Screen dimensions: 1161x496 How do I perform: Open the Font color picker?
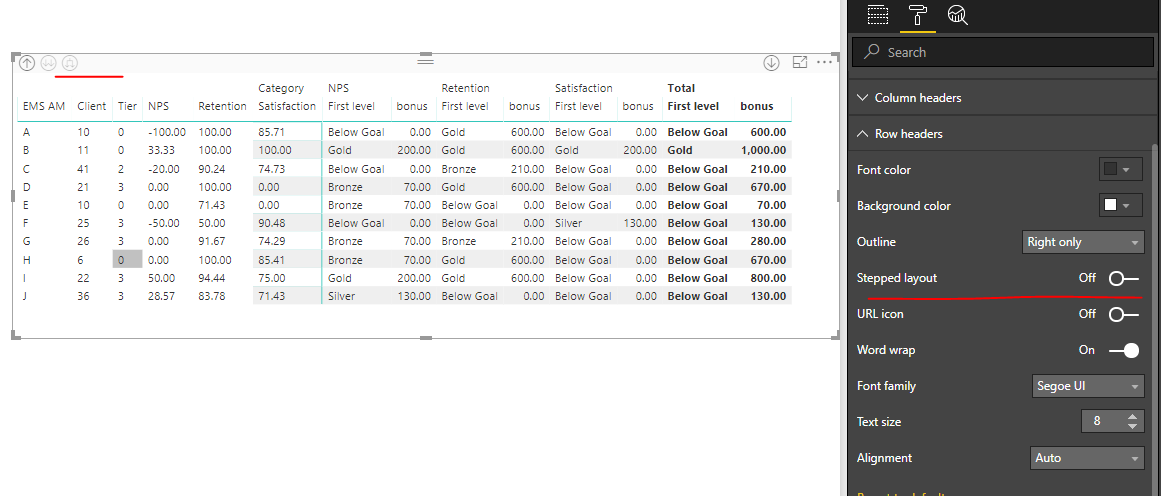pos(1120,170)
